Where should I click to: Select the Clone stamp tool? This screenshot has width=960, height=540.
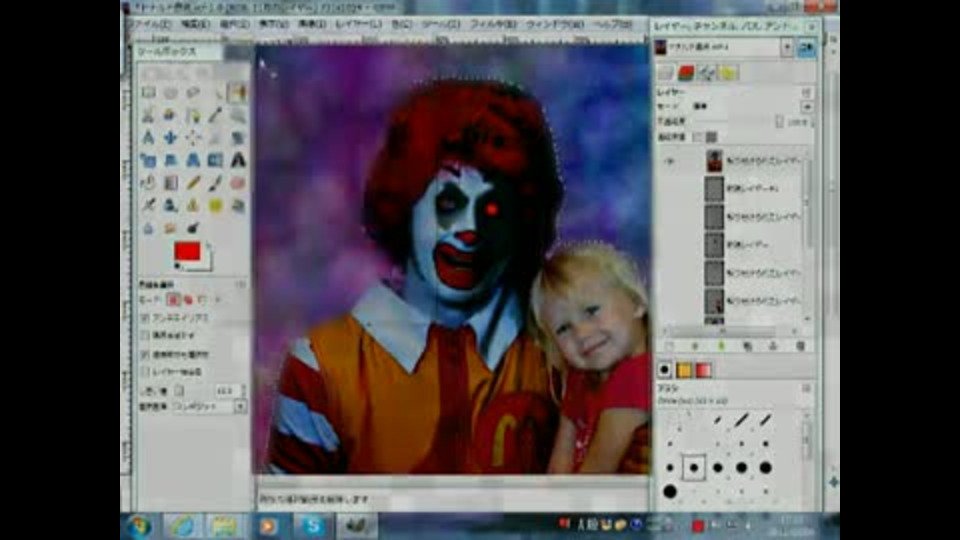(x=193, y=205)
